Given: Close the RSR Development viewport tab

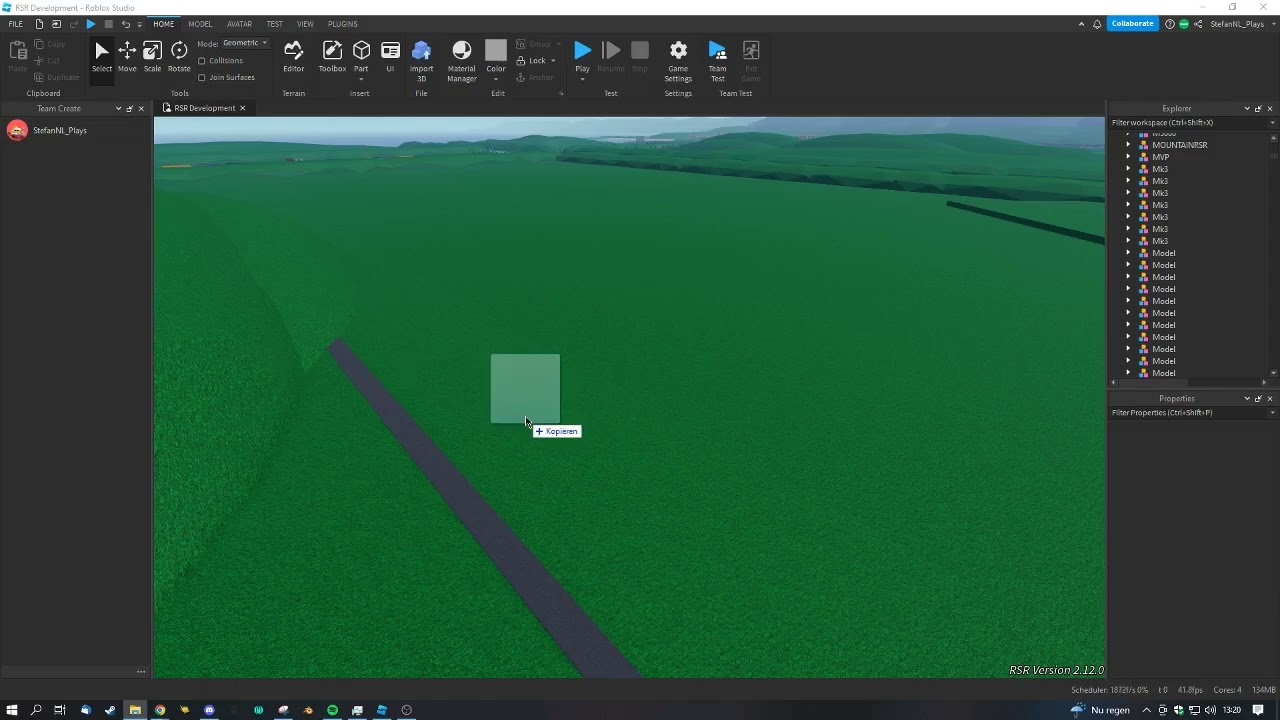Looking at the screenshot, I should [242, 108].
